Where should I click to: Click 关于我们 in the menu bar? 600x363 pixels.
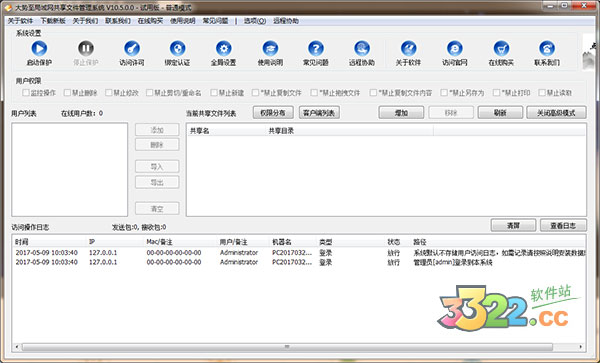[x=85, y=21]
